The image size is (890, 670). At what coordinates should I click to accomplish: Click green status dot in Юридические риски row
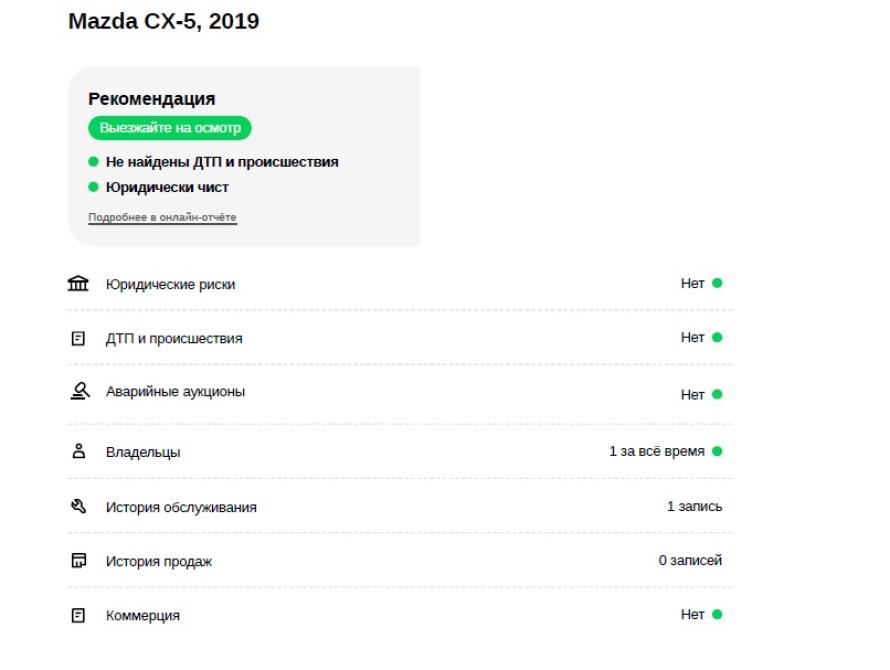[x=717, y=283]
